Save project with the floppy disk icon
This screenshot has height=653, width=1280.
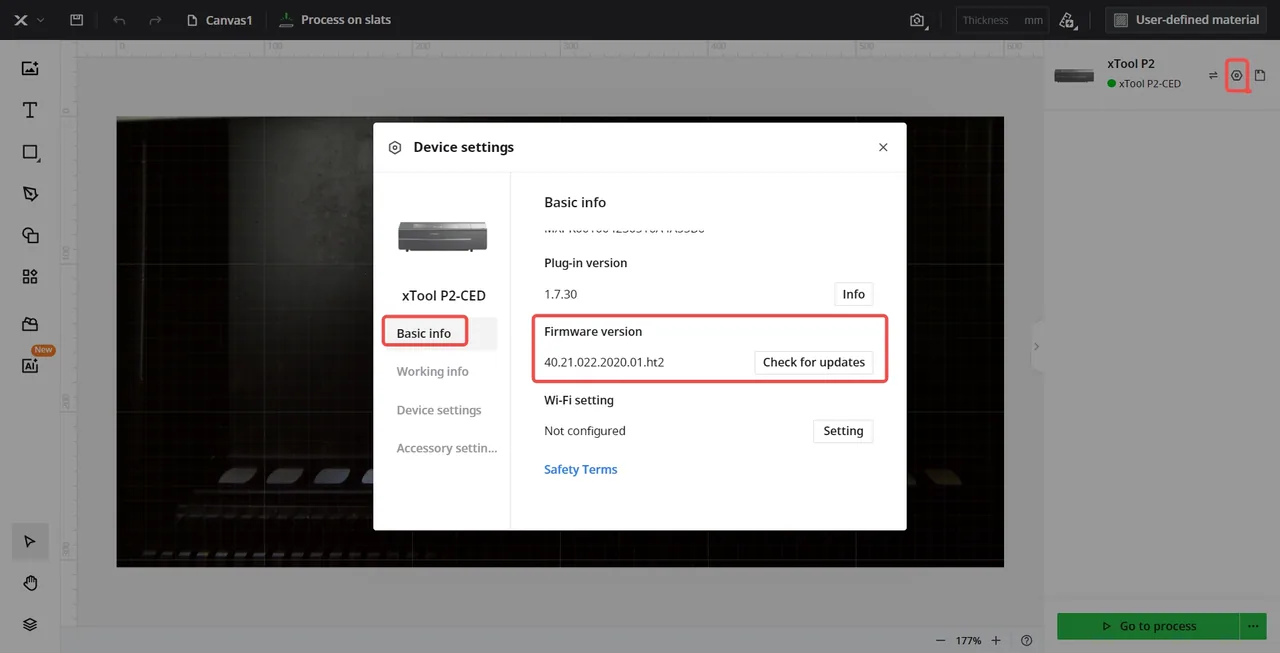coord(77,20)
